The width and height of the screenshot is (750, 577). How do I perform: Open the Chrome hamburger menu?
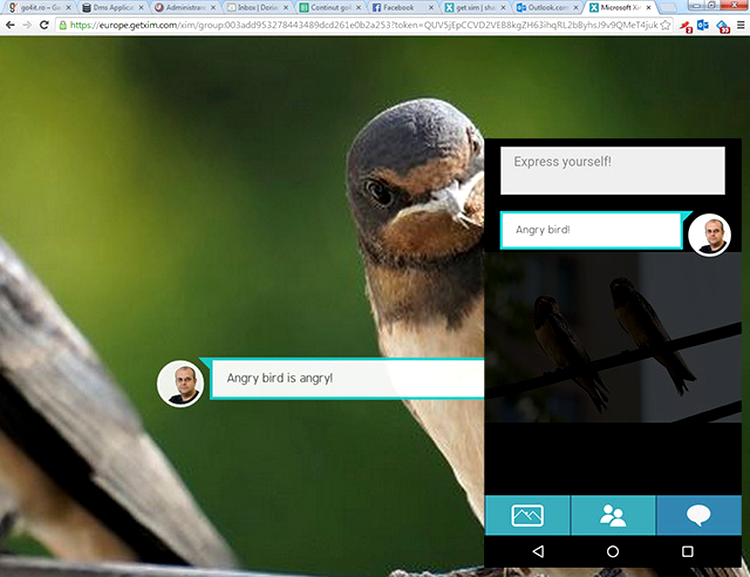tap(740, 25)
